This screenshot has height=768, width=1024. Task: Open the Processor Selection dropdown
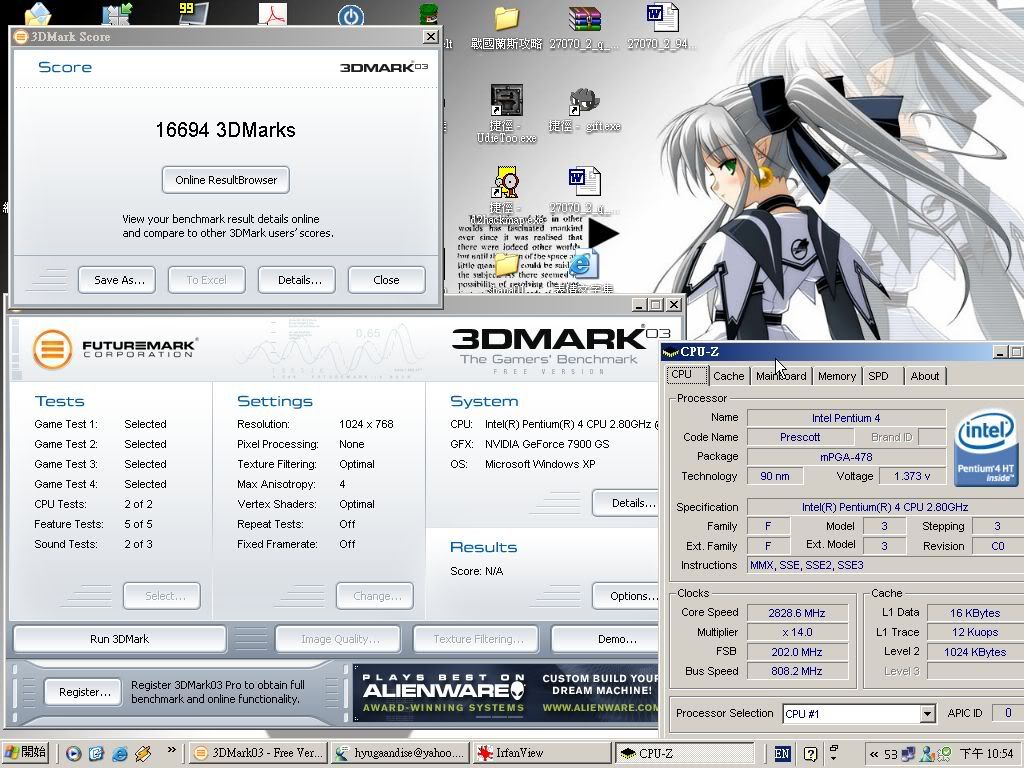point(927,713)
